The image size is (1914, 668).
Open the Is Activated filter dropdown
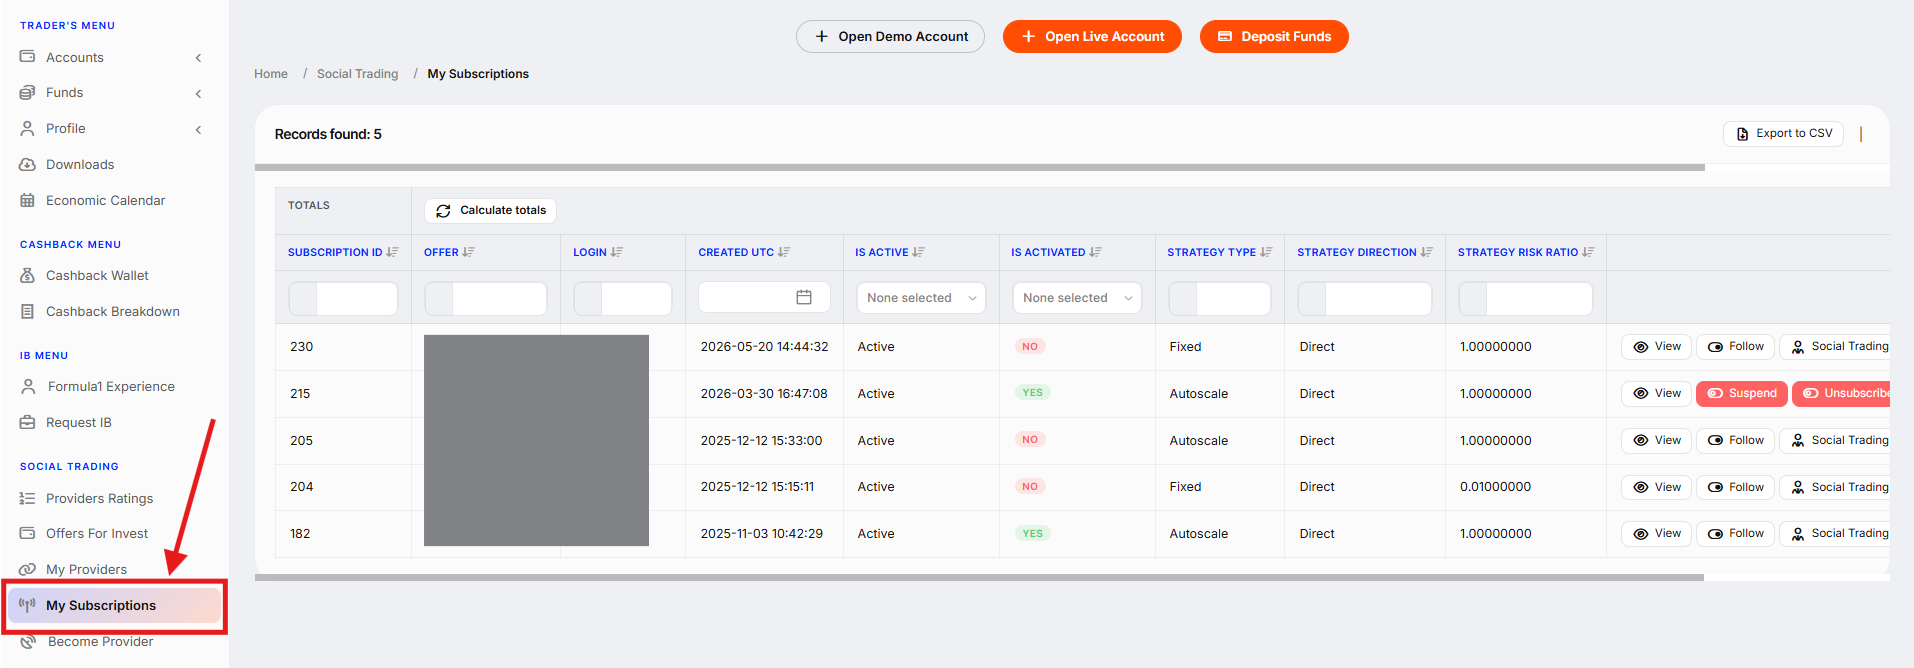pos(1077,298)
